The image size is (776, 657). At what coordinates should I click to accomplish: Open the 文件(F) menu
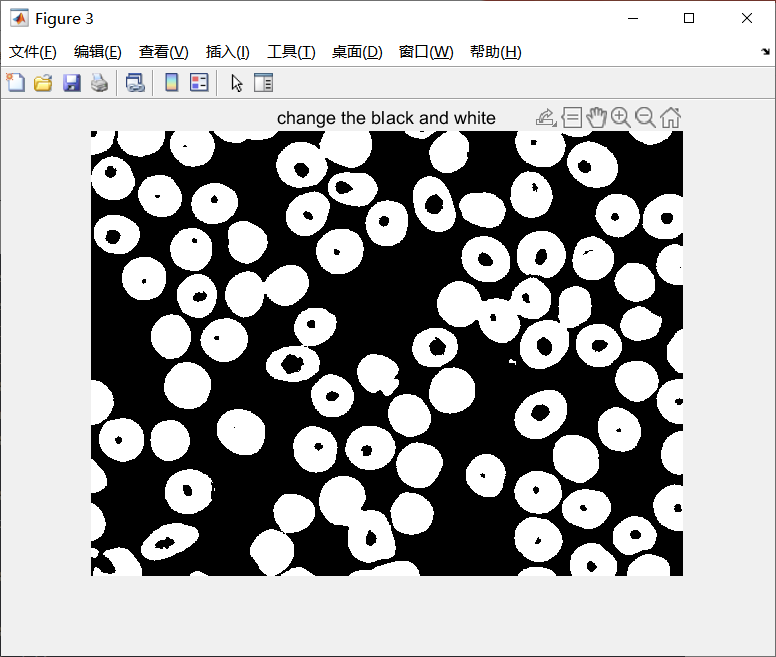coord(33,51)
